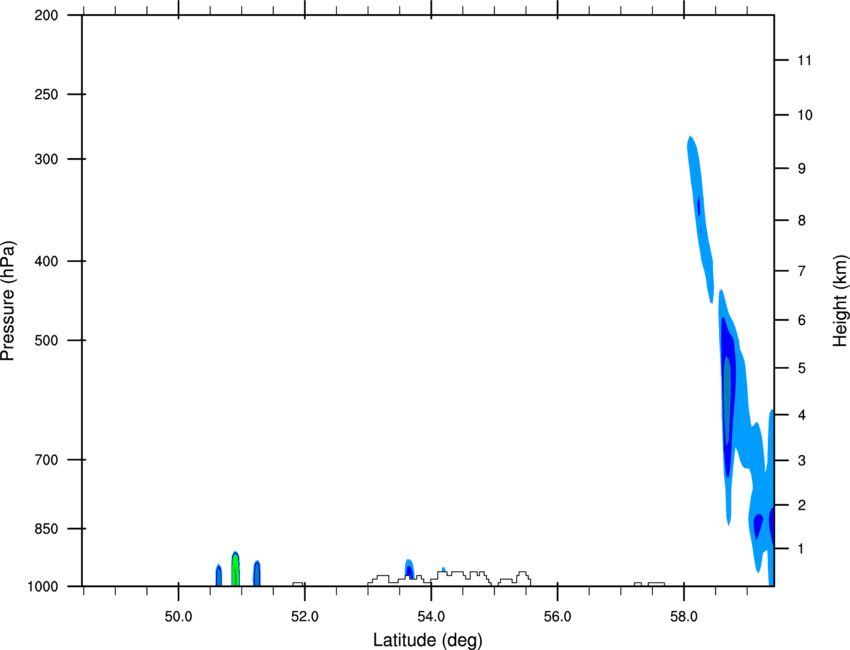This screenshot has width=850, height=650.
Task: Select the "700" pressure tick label
Action: pyautogui.click(x=46, y=460)
